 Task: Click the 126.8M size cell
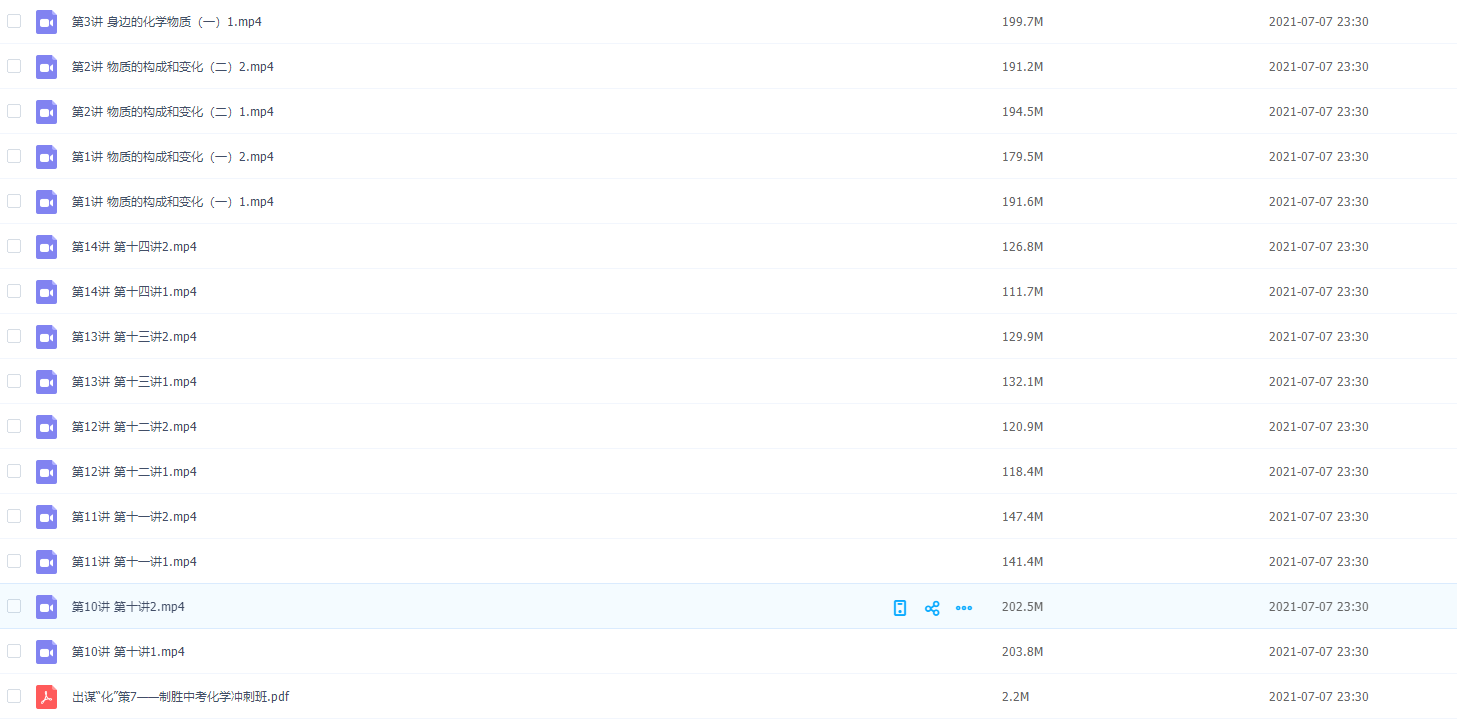[1022, 247]
